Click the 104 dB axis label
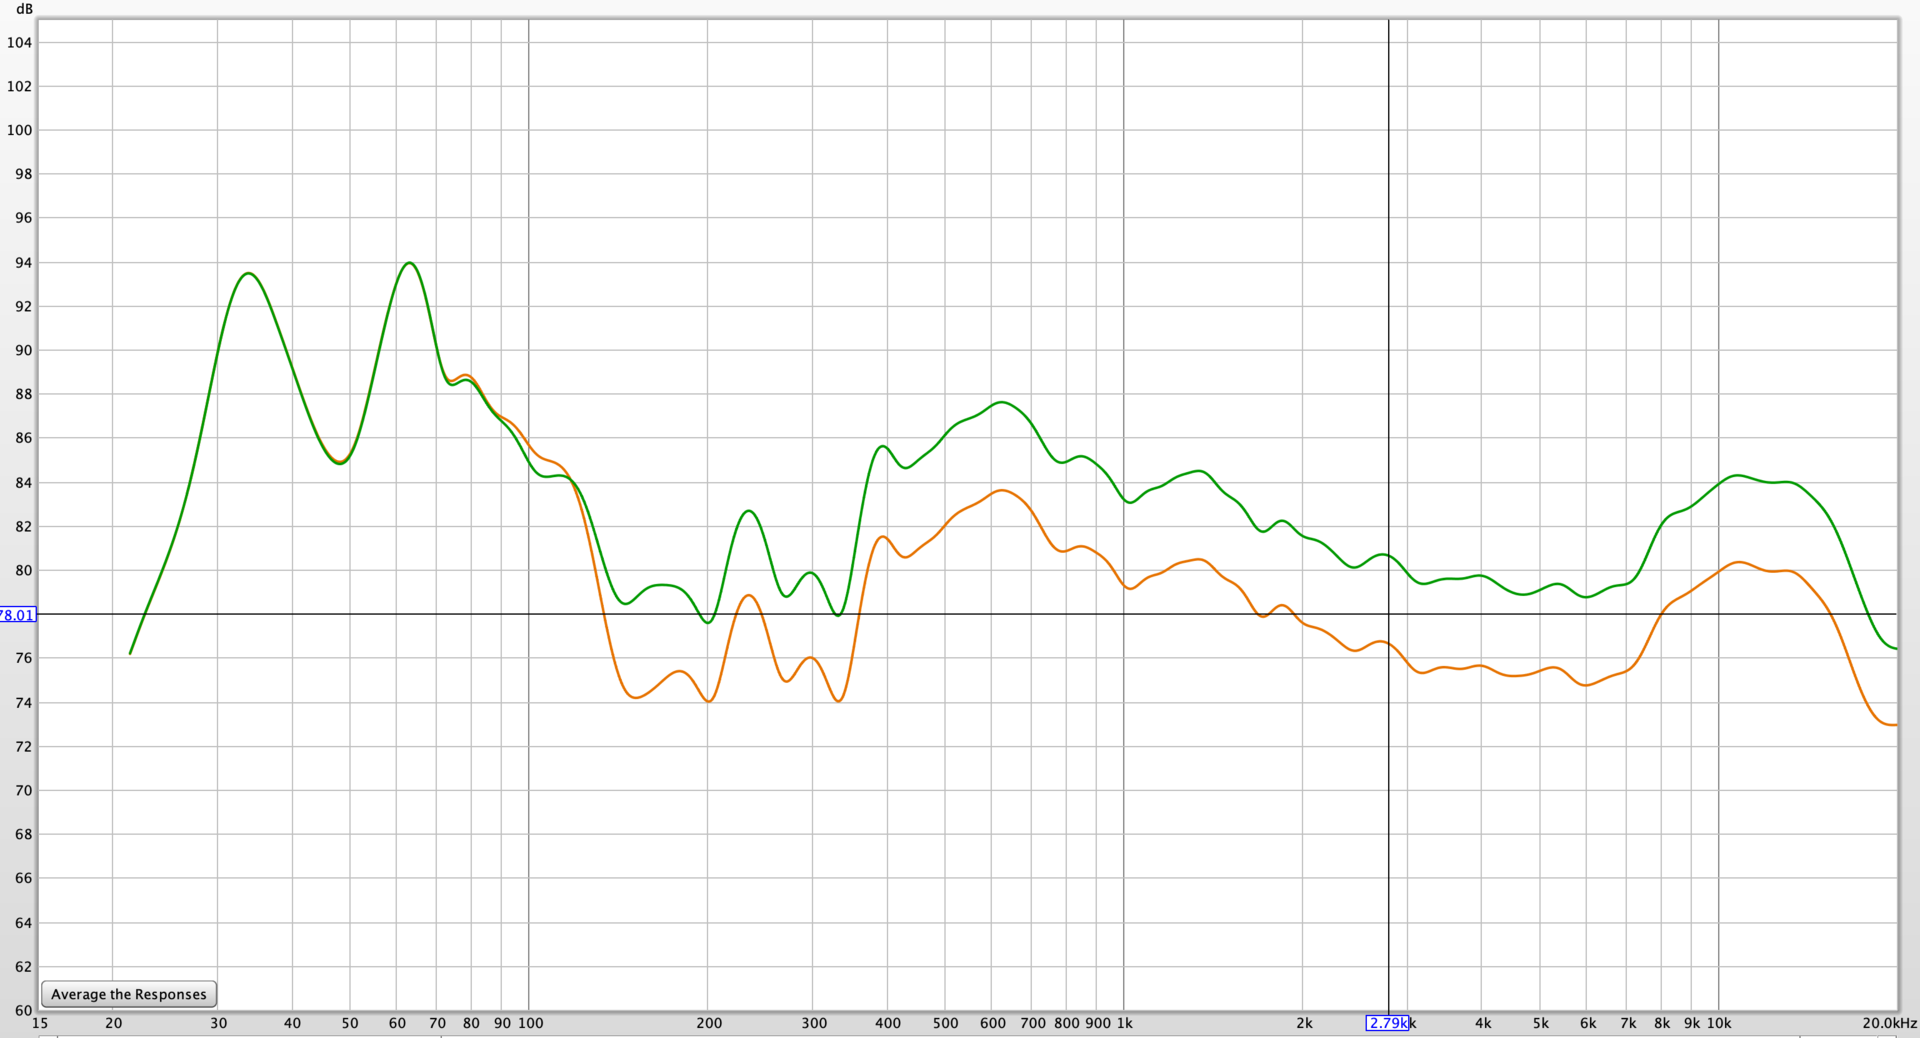The height and width of the screenshot is (1038, 1920). tap(20, 43)
